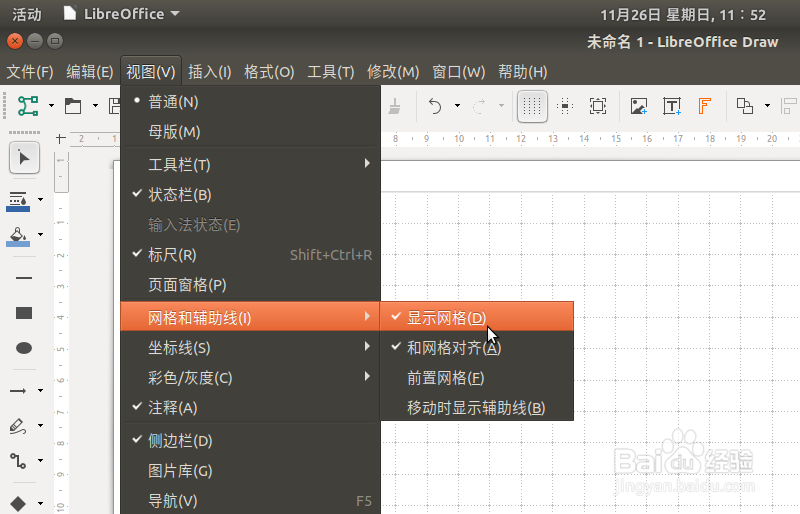
Task: Click the line color tool icon
Action: pyautogui.click(x=18, y=201)
